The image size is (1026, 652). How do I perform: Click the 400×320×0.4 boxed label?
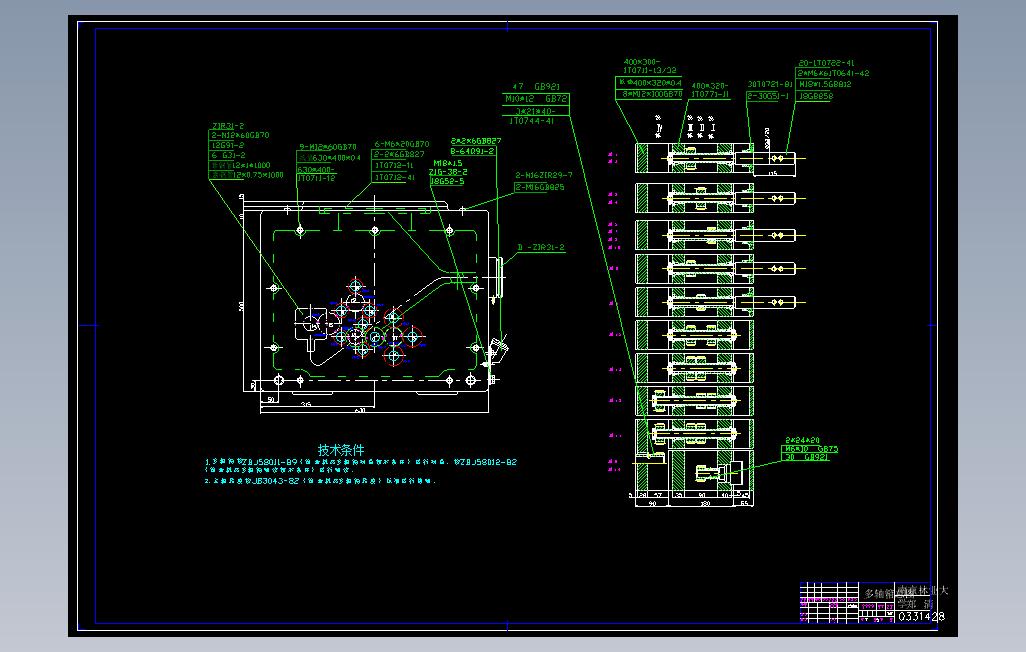(649, 83)
